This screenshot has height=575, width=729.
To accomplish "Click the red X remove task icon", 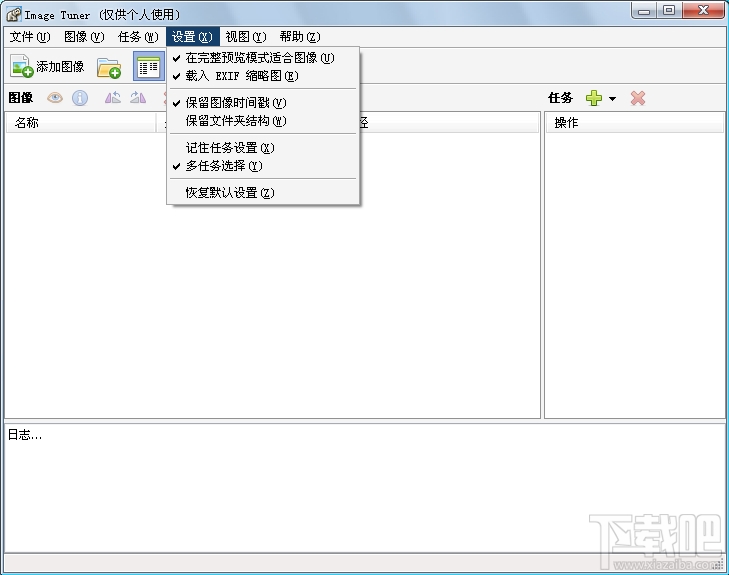I will 638,98.
